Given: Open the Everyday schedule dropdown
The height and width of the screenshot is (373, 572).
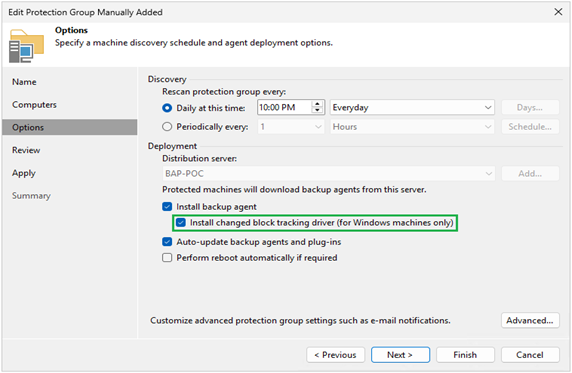Looking at the screenshot, I should click(412, 108).
